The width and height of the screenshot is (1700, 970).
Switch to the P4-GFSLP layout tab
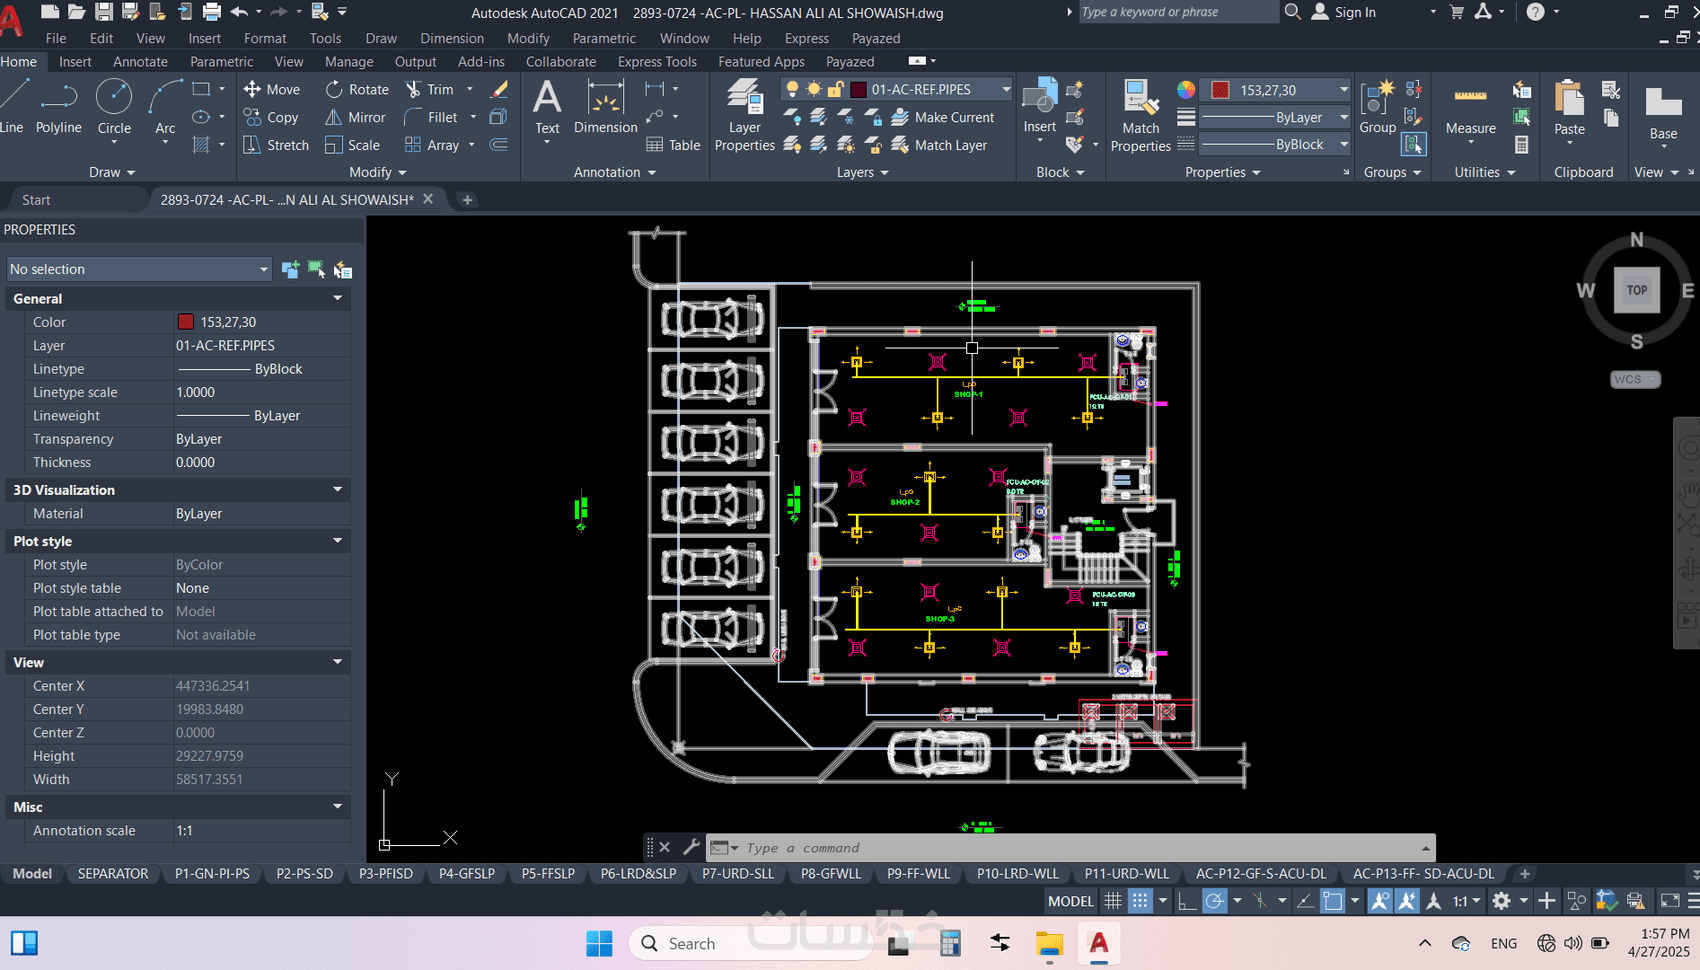[x=467, y=874]
